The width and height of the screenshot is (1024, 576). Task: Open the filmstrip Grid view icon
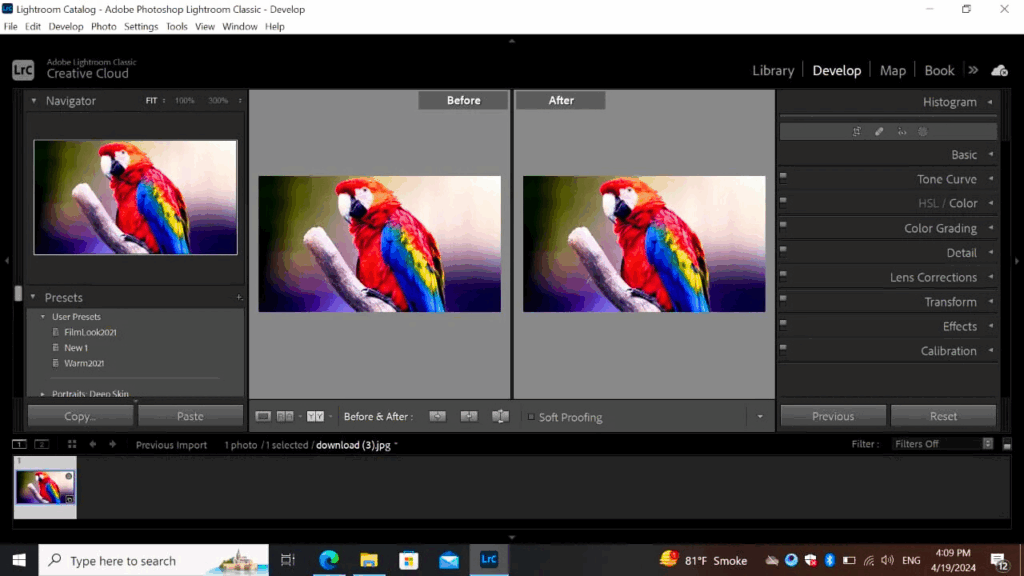tap(72, 444)
